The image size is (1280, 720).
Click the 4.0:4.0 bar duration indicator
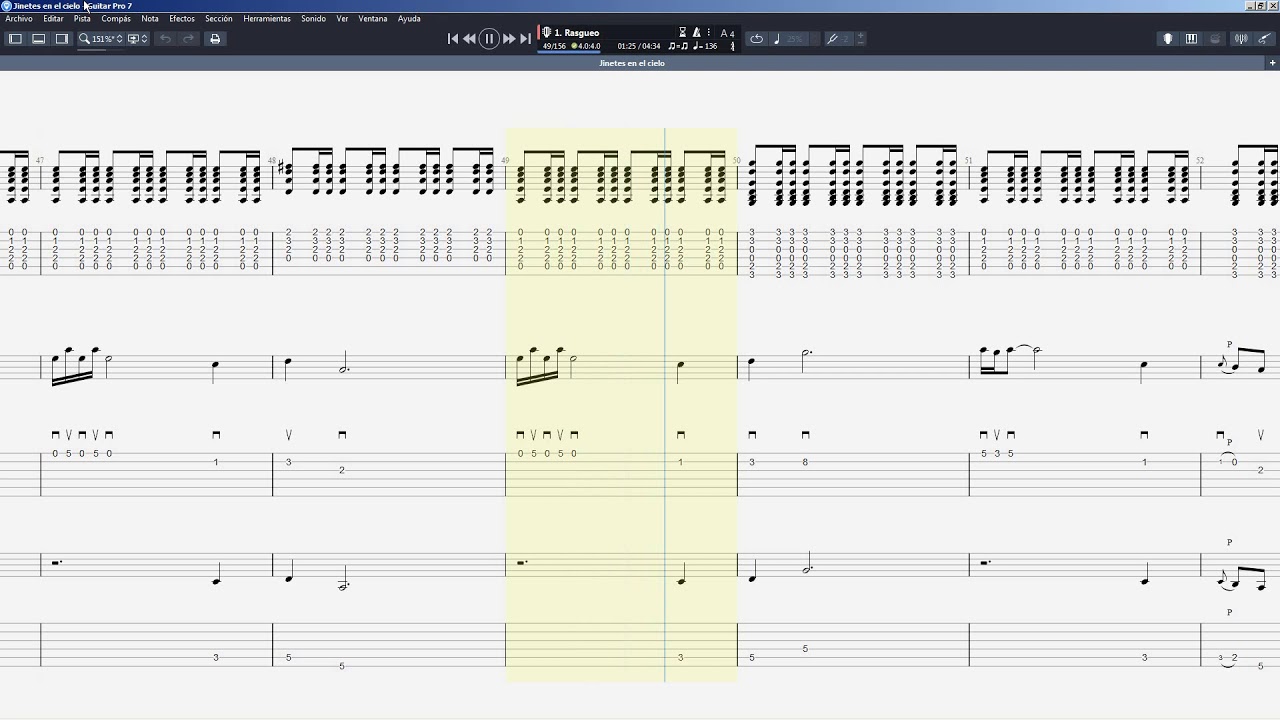586,46
